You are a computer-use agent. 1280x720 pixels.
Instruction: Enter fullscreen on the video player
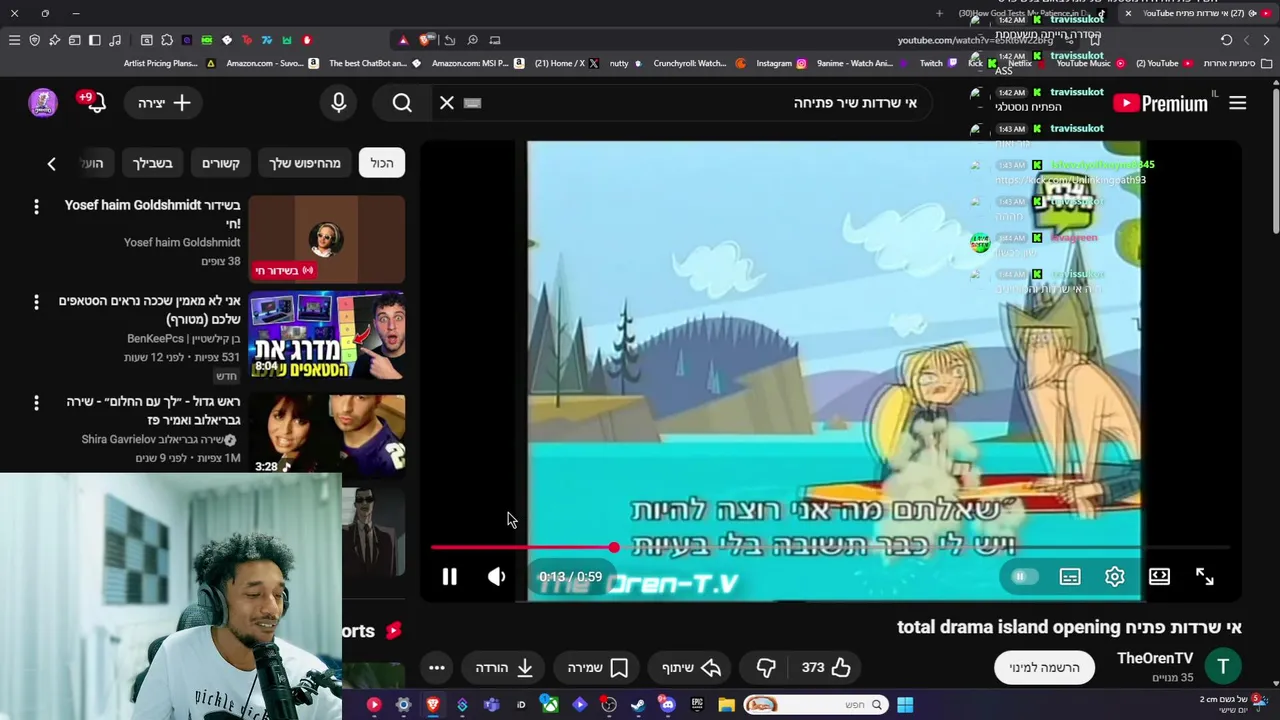(1204, 577)
